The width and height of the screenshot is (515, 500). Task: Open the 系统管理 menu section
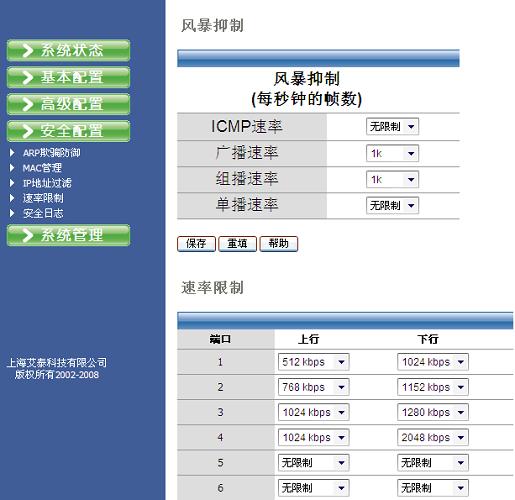[x=68, y=235]
